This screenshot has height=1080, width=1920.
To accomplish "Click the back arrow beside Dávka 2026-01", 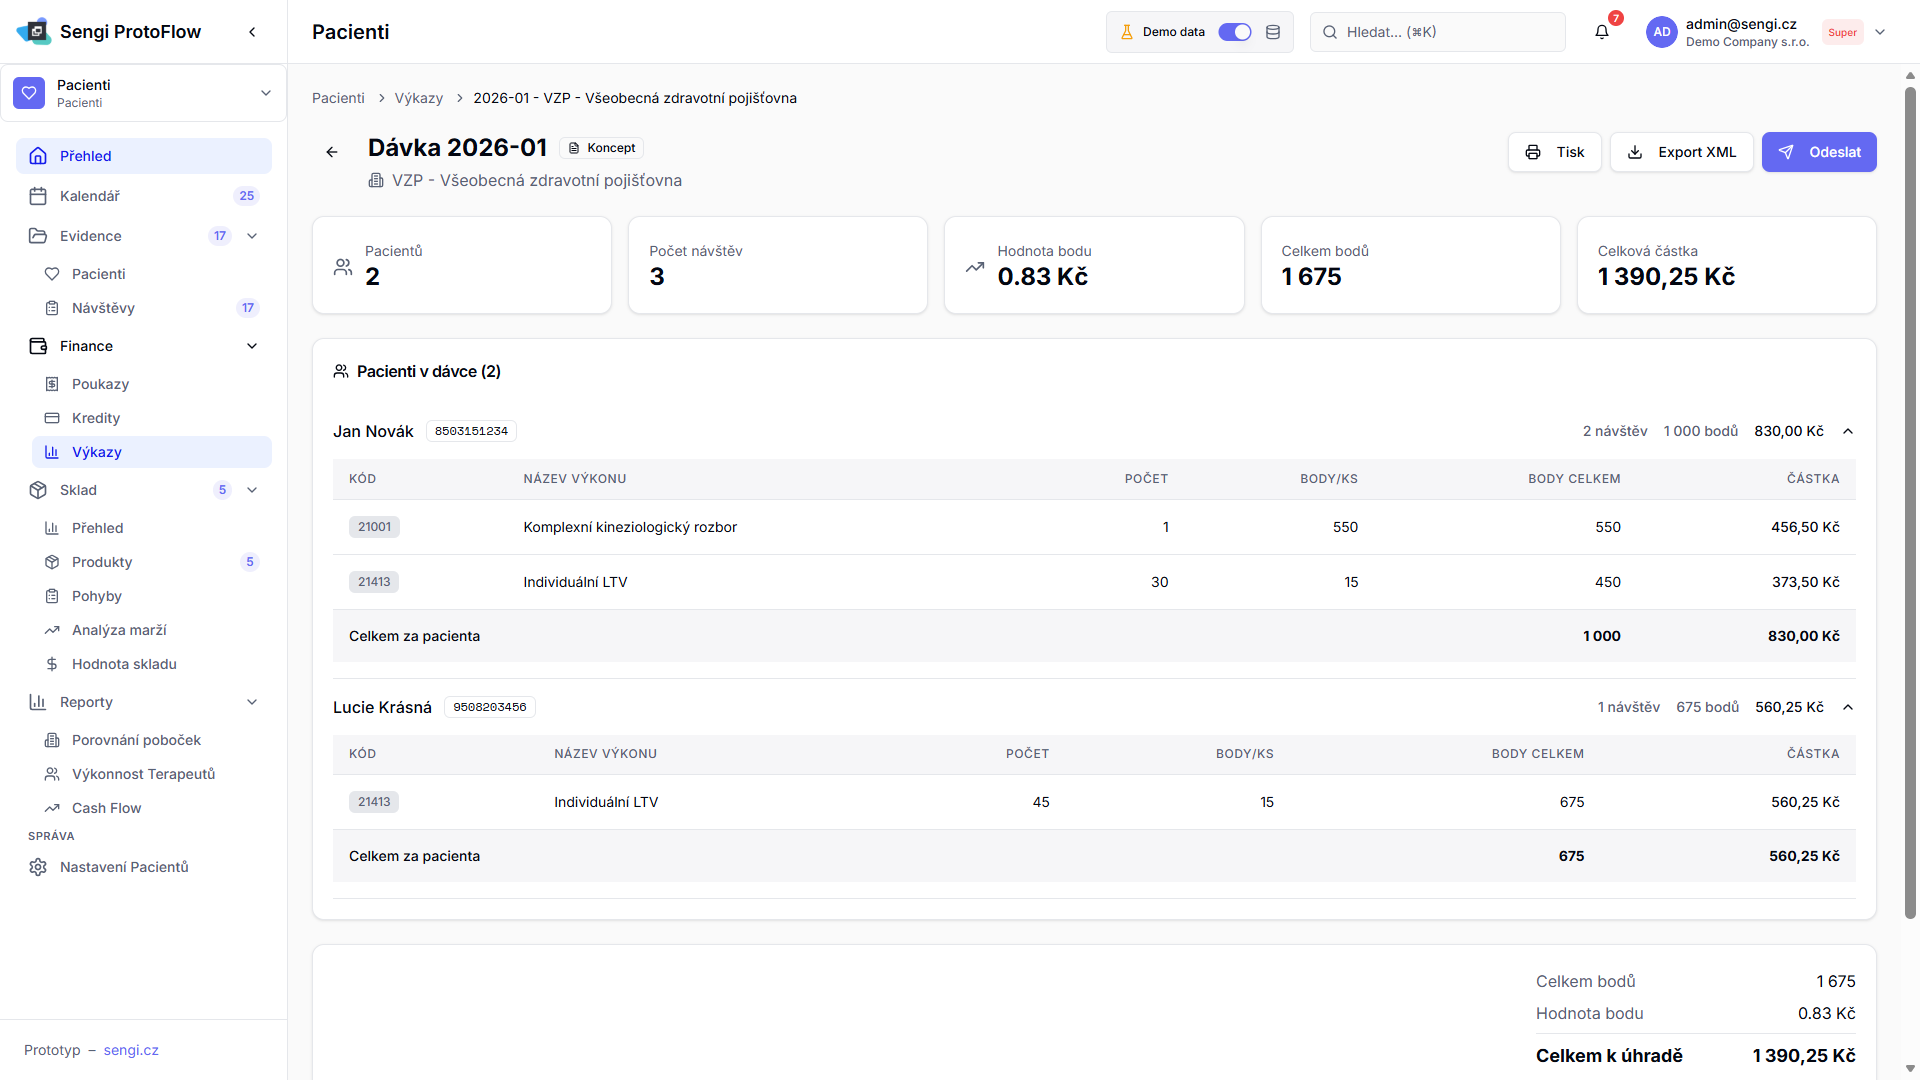I will (x=332, y=152).
